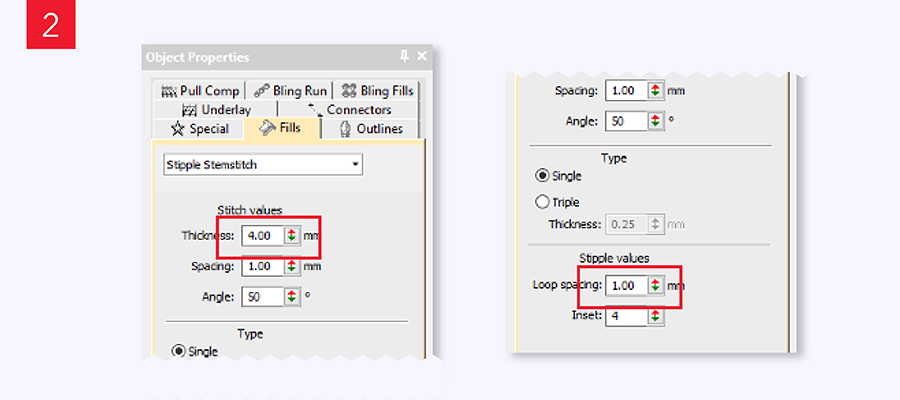Select the Single radio button above Triple
900x400 pixels.
[543, 175]
